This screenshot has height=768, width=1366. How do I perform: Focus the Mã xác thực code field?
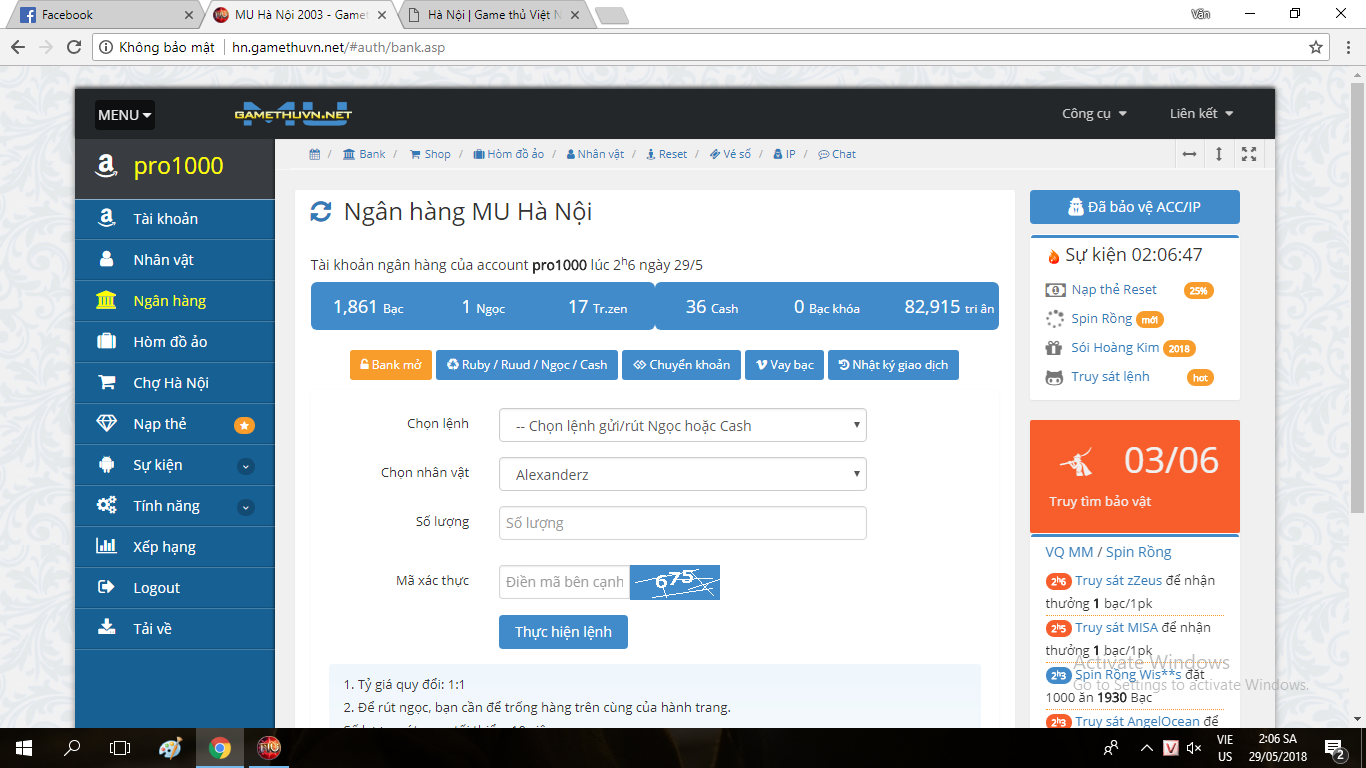pos(564,582)
